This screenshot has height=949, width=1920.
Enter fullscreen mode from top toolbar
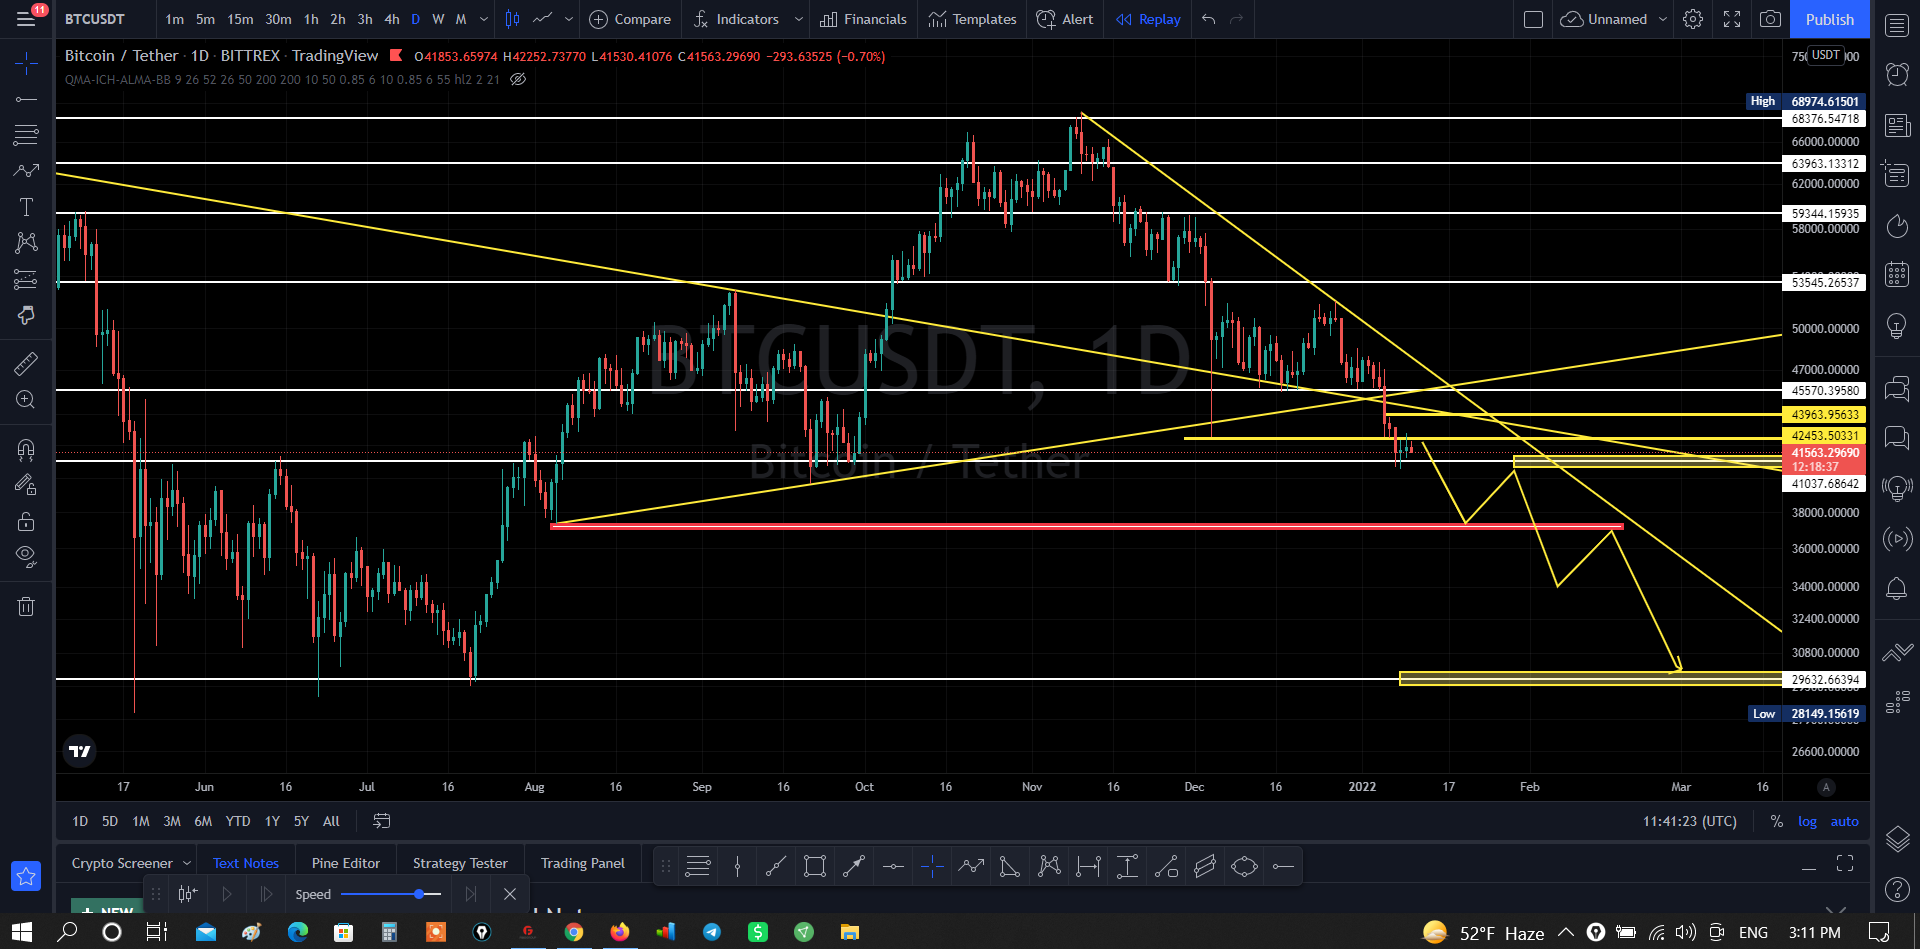pyautogui.click(x=1732, y=19)
